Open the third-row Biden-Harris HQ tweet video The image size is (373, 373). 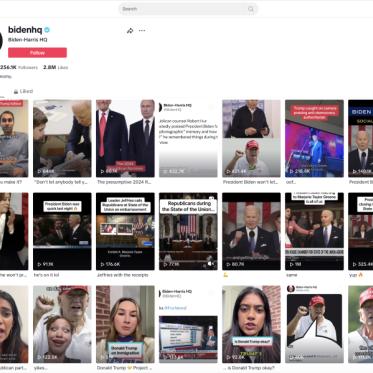tap(188, 324)
